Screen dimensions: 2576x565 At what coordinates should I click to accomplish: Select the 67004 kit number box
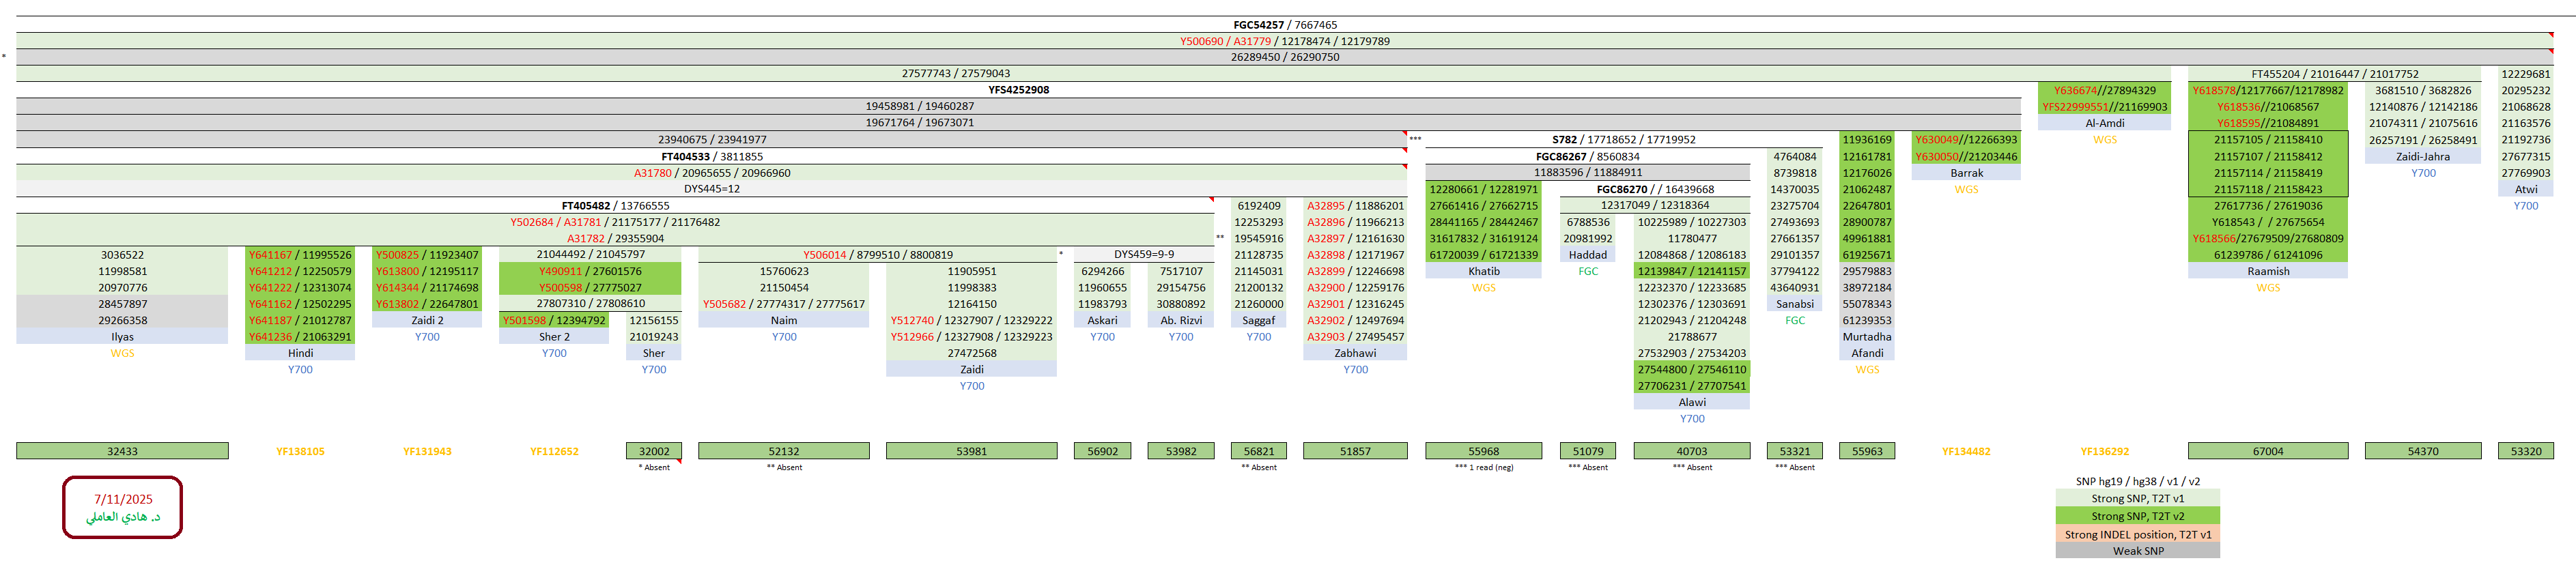pos(2267,451)
